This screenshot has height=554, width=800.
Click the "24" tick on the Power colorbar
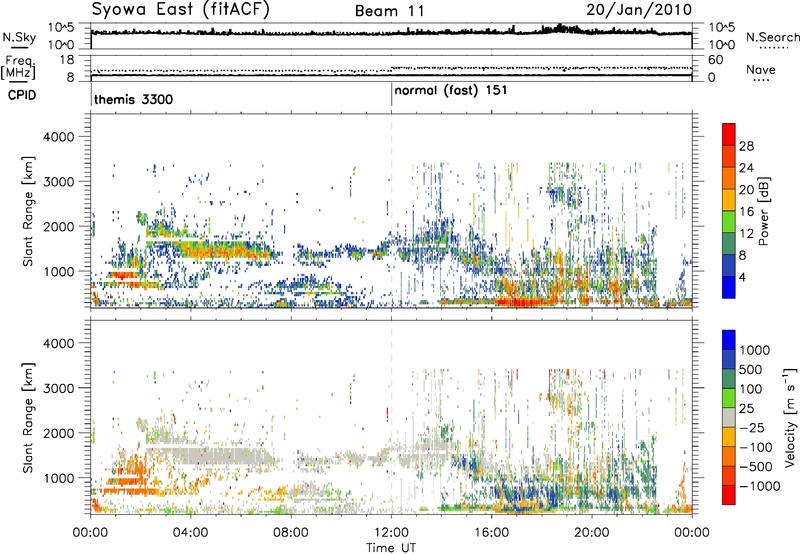click(746, 168)
